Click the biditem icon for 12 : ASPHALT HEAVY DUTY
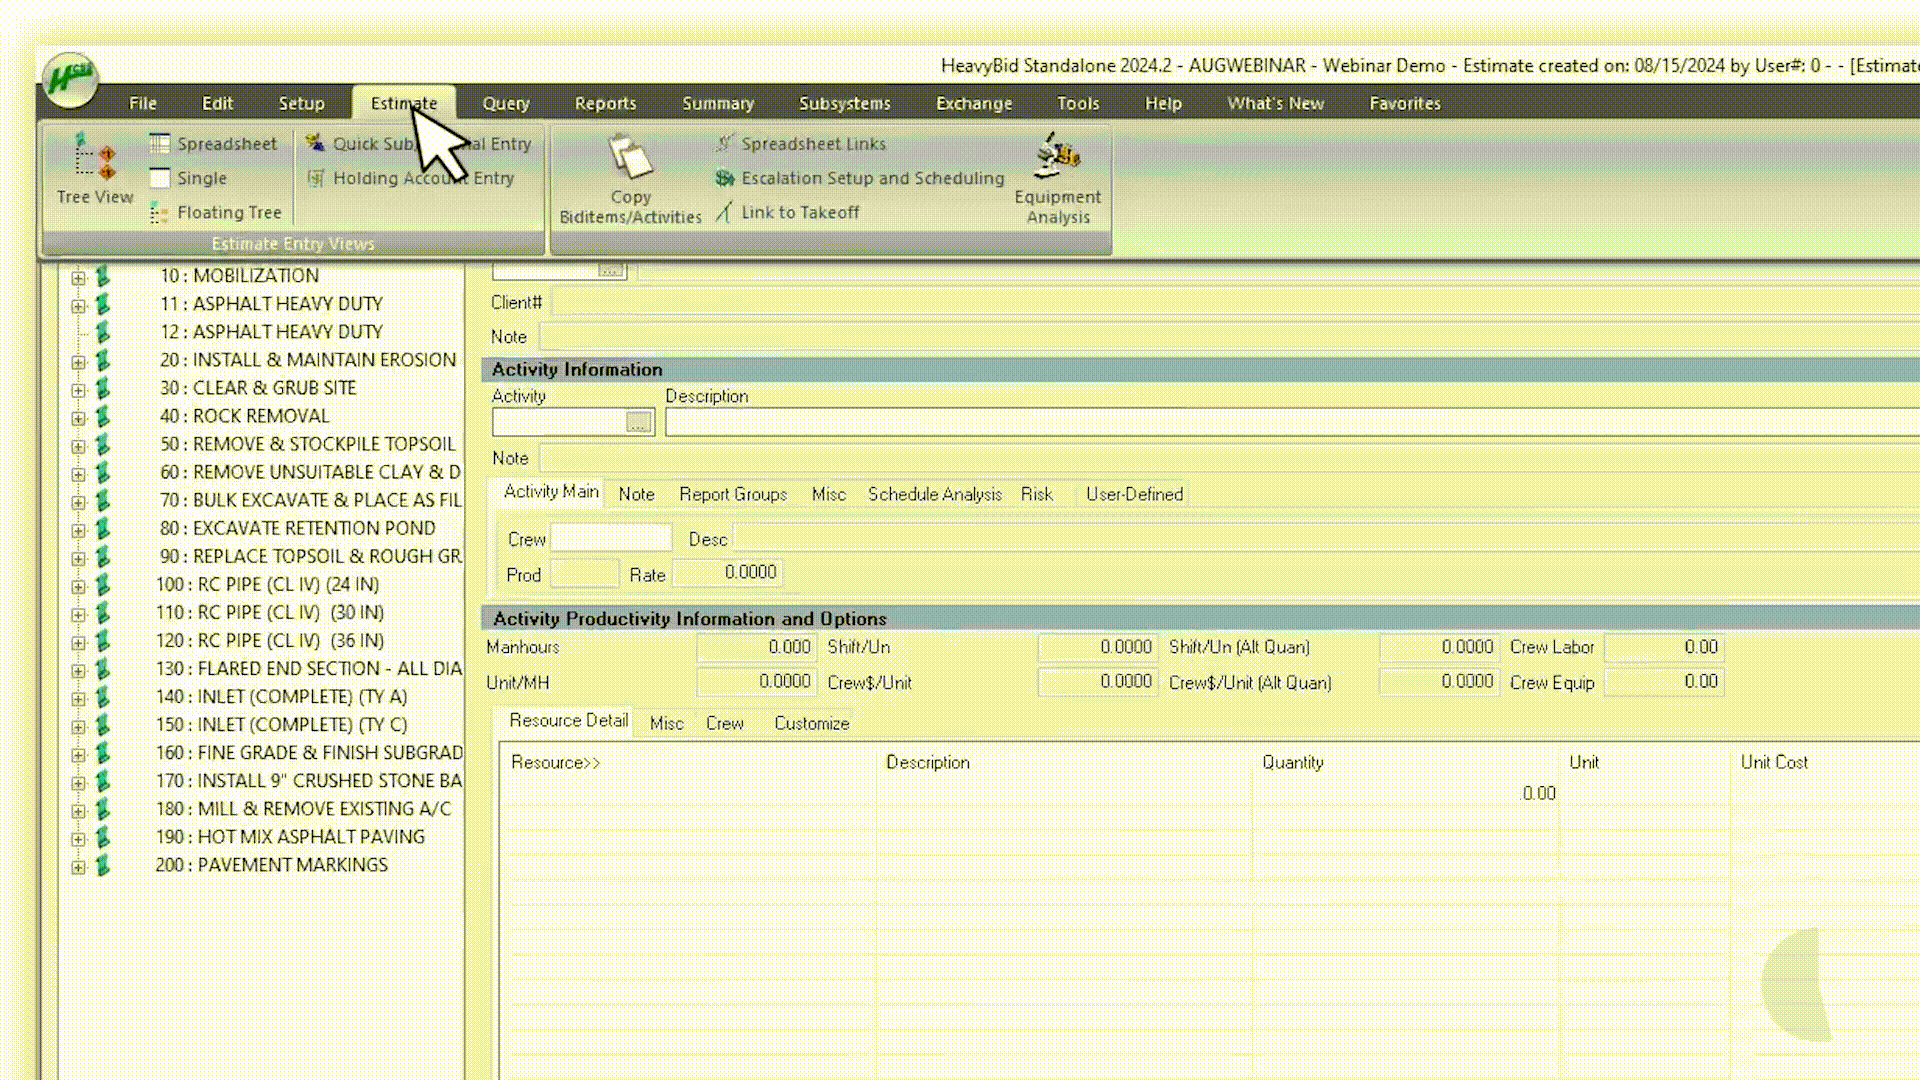The image size is (1920, 1080). (x=102, y=333)
